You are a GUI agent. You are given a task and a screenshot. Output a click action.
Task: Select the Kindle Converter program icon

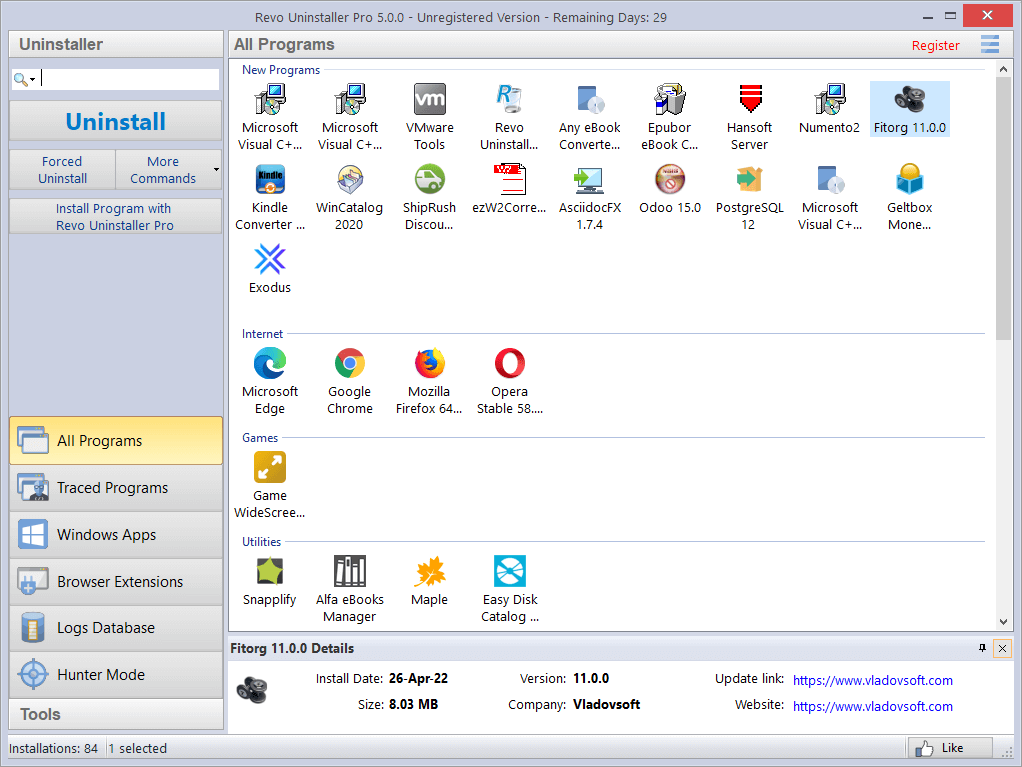point(270,181)
